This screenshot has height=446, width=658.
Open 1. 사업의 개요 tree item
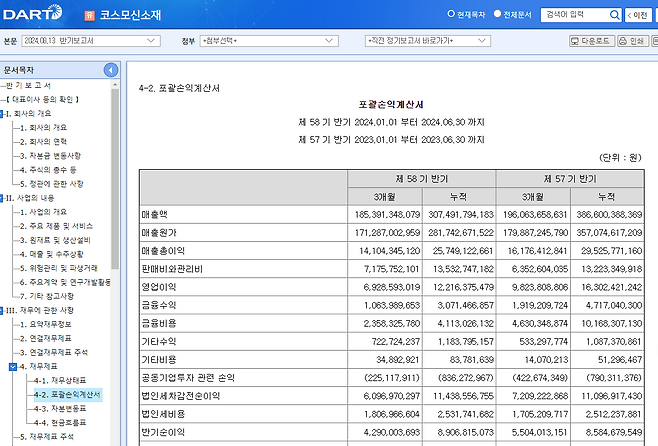pos(43,212)
